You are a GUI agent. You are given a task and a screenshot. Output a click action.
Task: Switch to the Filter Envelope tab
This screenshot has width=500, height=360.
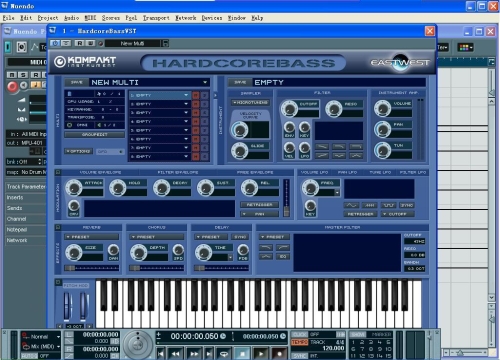(178, 172)
